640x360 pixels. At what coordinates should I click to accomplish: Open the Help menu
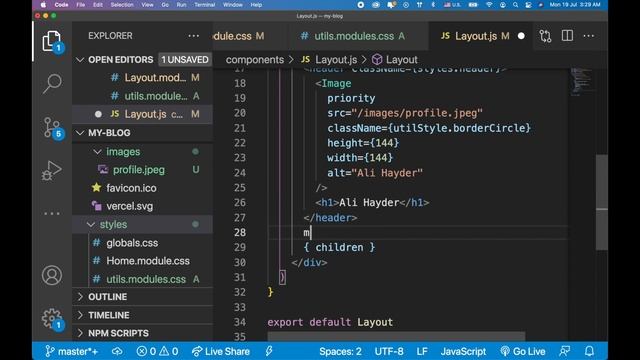256,5
